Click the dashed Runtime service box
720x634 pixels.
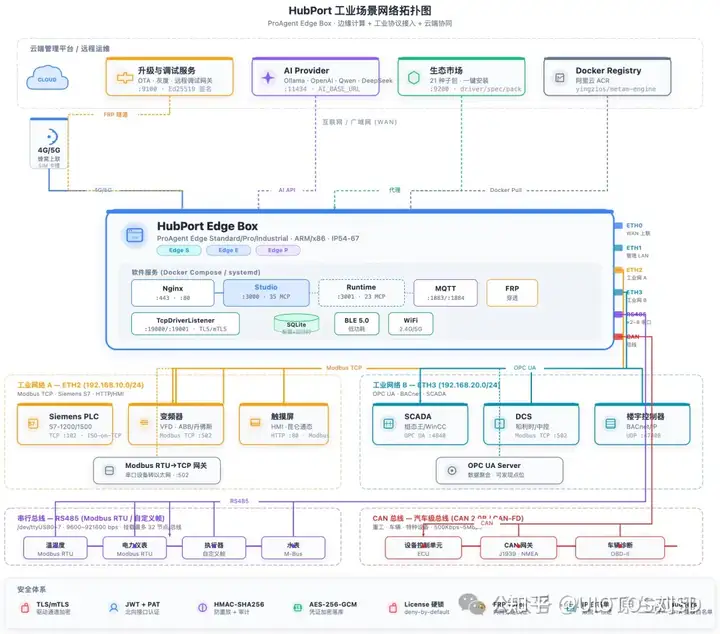[x=361, y=292]
